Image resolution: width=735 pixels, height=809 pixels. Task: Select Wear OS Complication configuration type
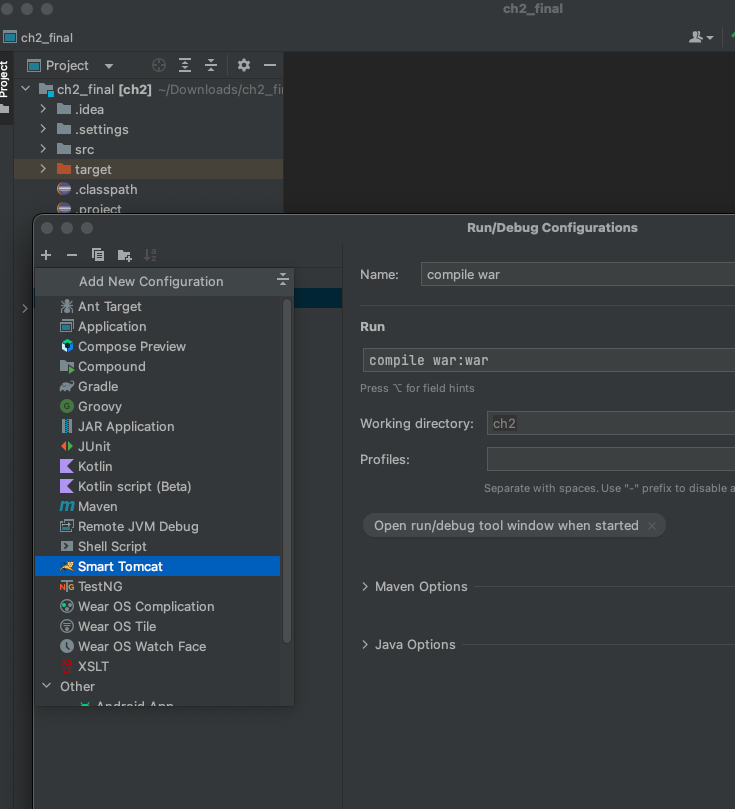(x=157, y=607)
